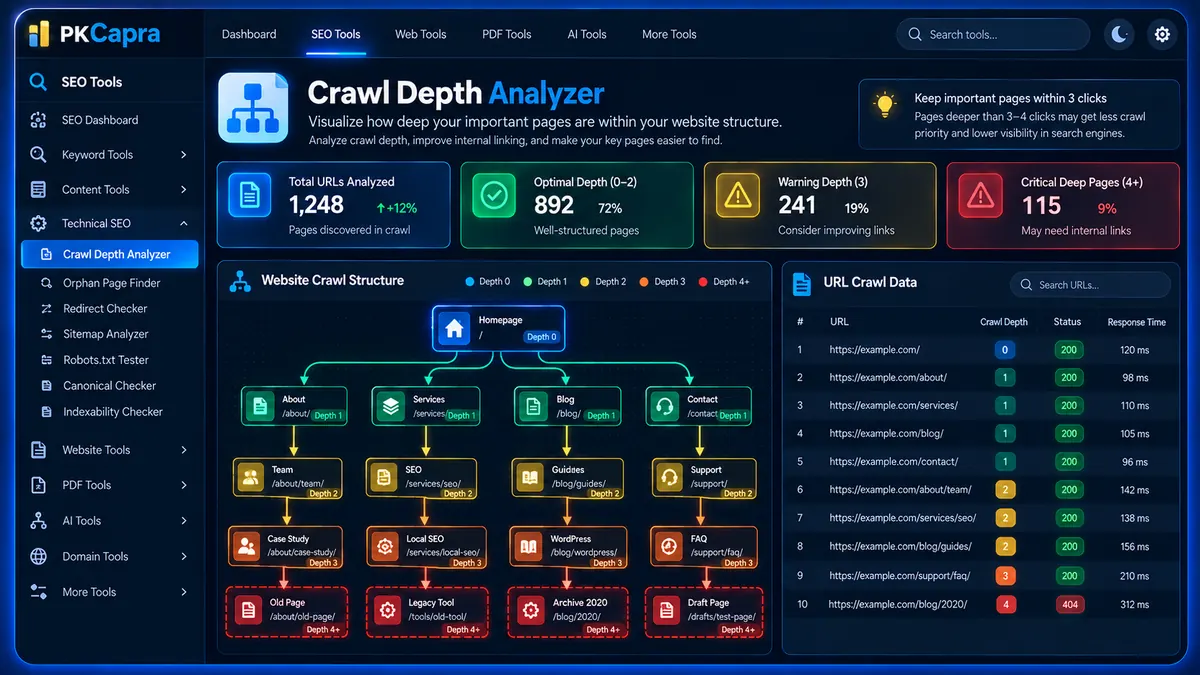The width and height of the screenshot is (1200, 675).
Task: Select the About node icon
Action: click(260, 406)
